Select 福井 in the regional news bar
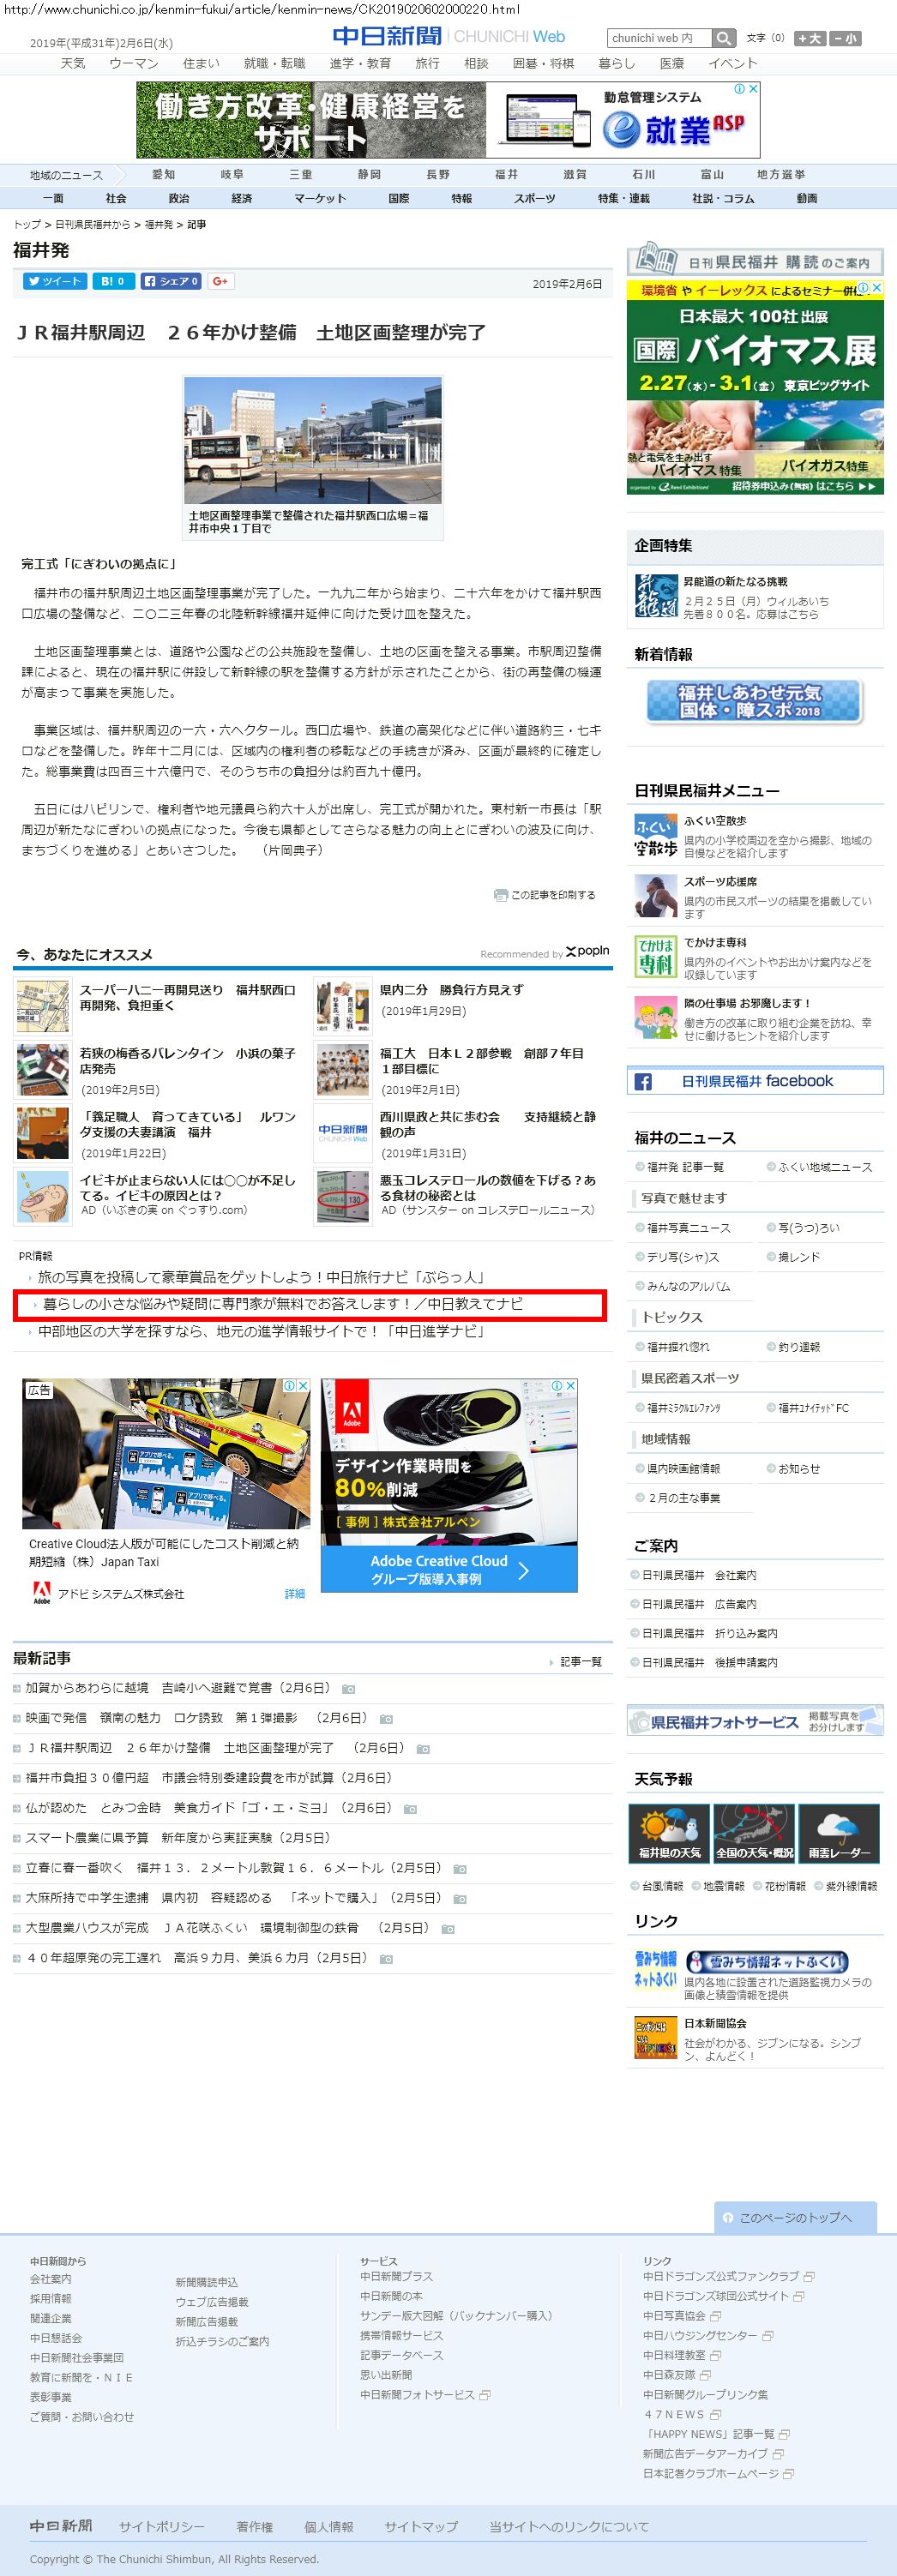The width and height of the screenshot is (897, 2576). pos(506,174)
